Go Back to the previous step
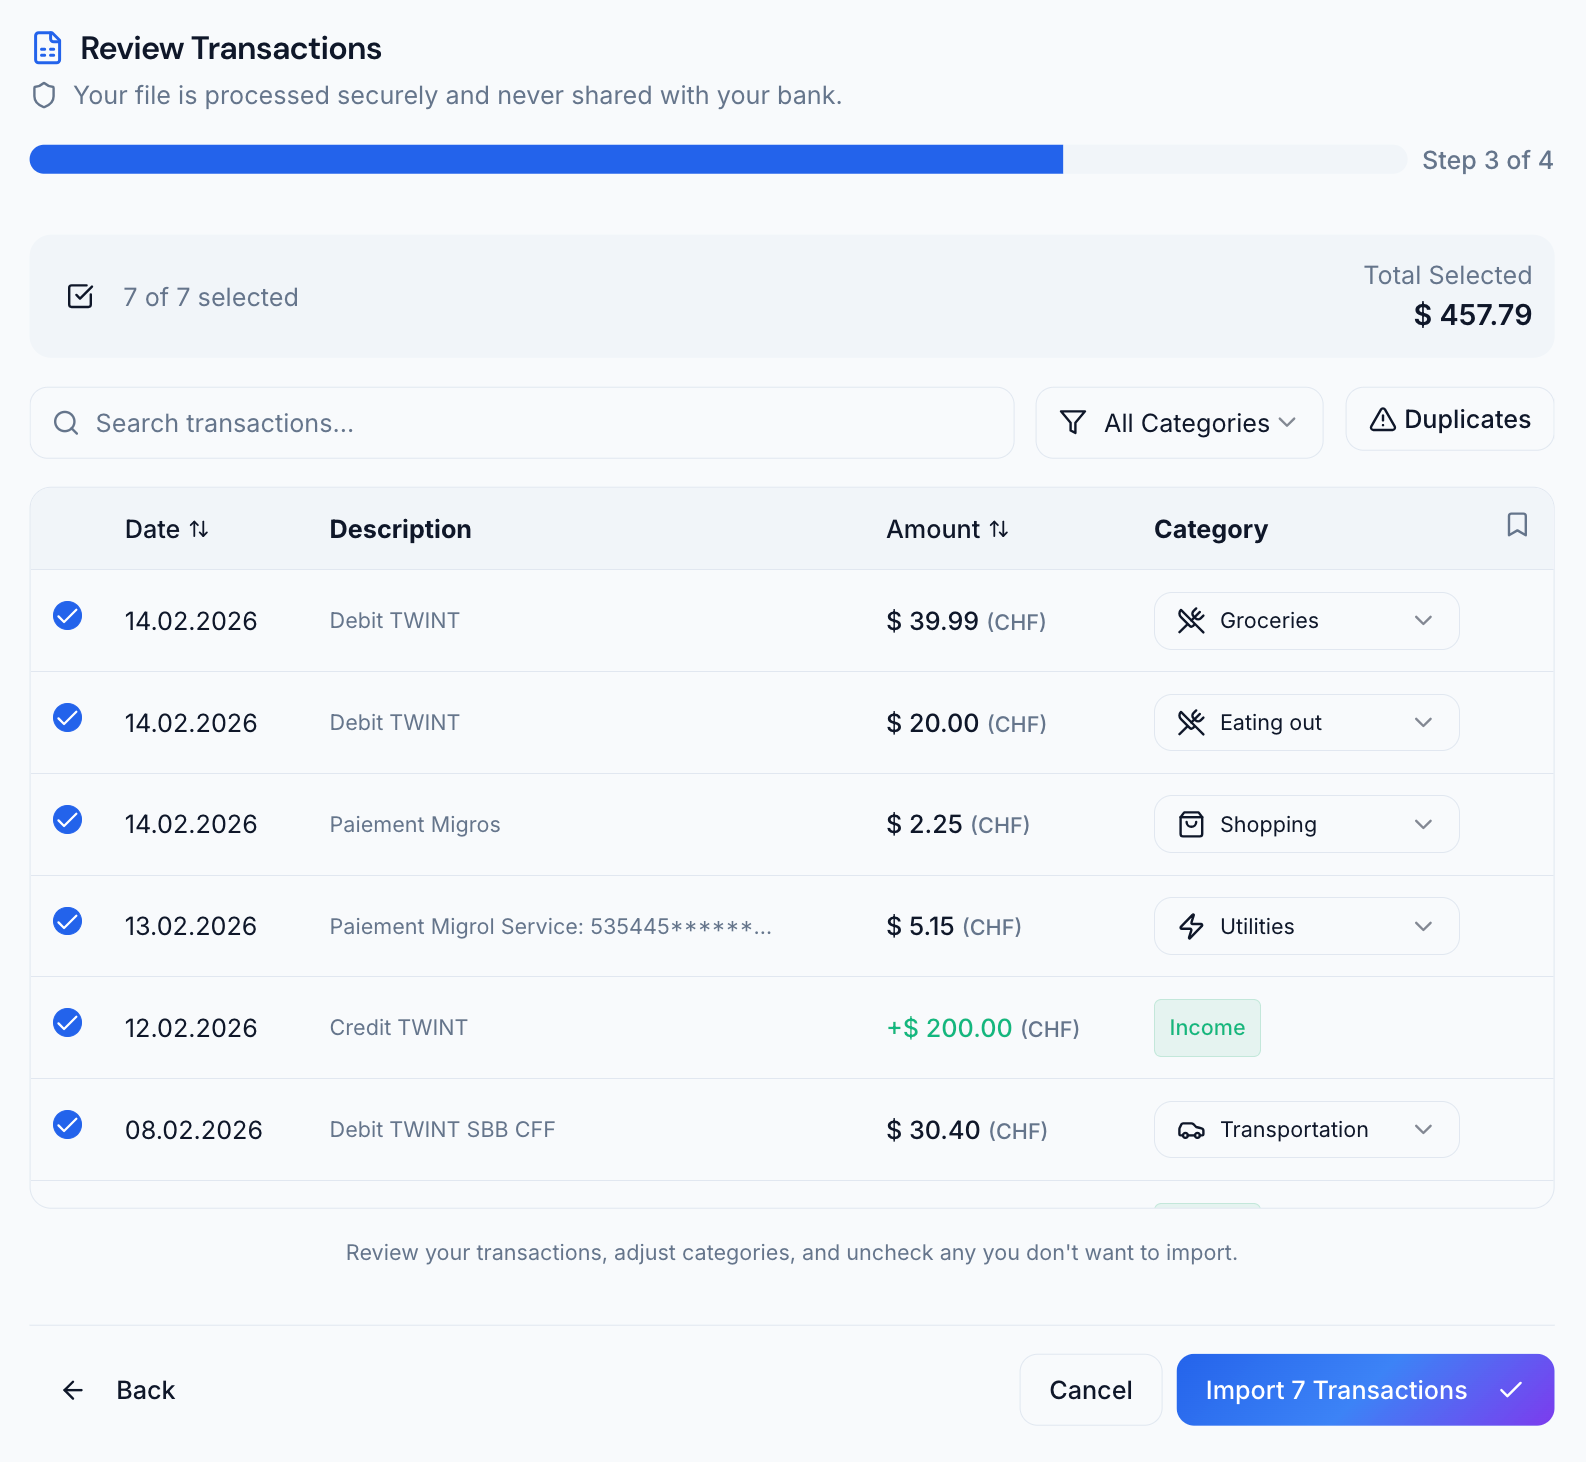Image resolution: width=1586 pixels, height=1462 pixels. (120, 1390)
